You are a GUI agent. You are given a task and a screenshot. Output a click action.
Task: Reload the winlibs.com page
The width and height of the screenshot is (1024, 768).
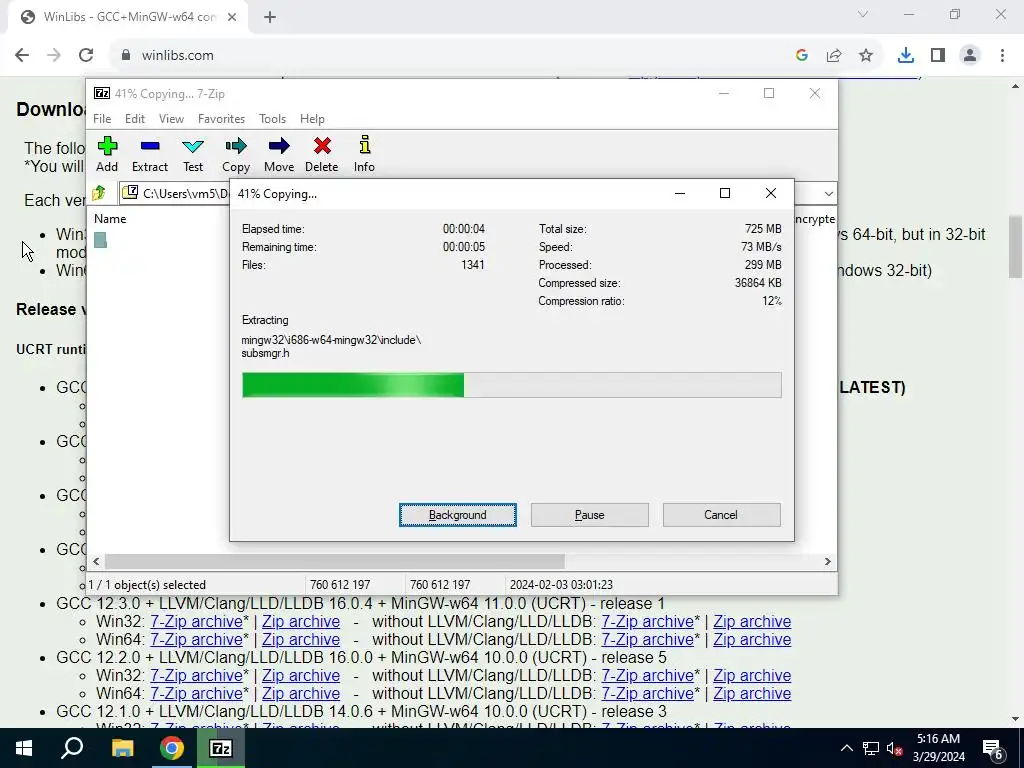(86, 55)
